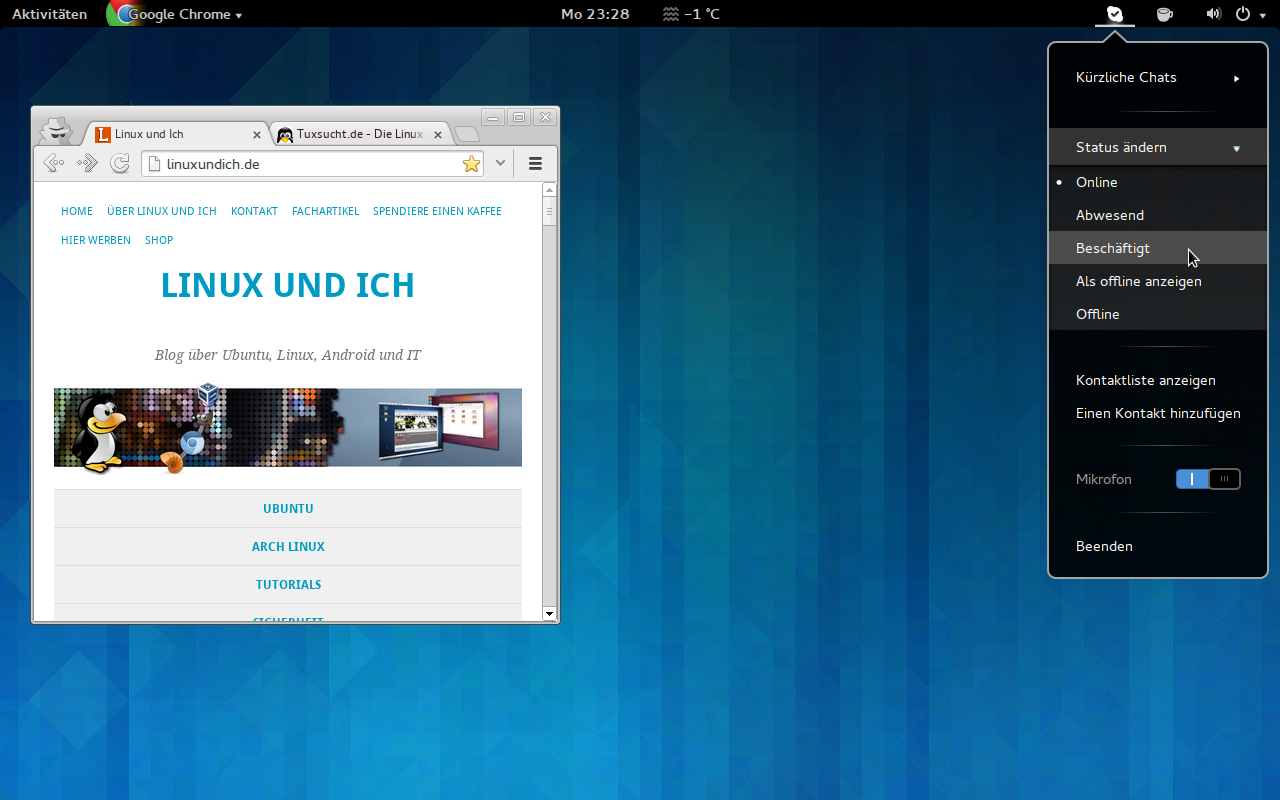Open the Aktivitäten overview

(x=49, y=14)
